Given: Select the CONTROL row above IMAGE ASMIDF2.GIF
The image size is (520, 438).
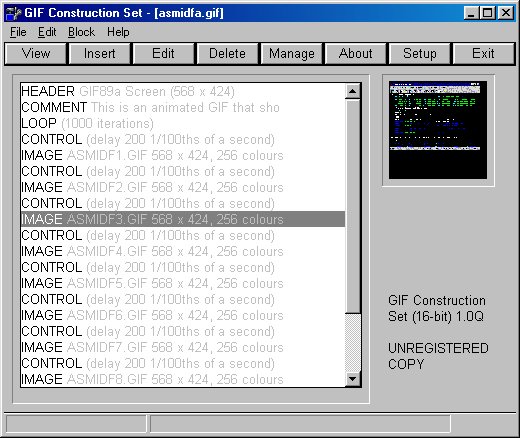Looking at the screenshot, I should [x=183, y=171].
